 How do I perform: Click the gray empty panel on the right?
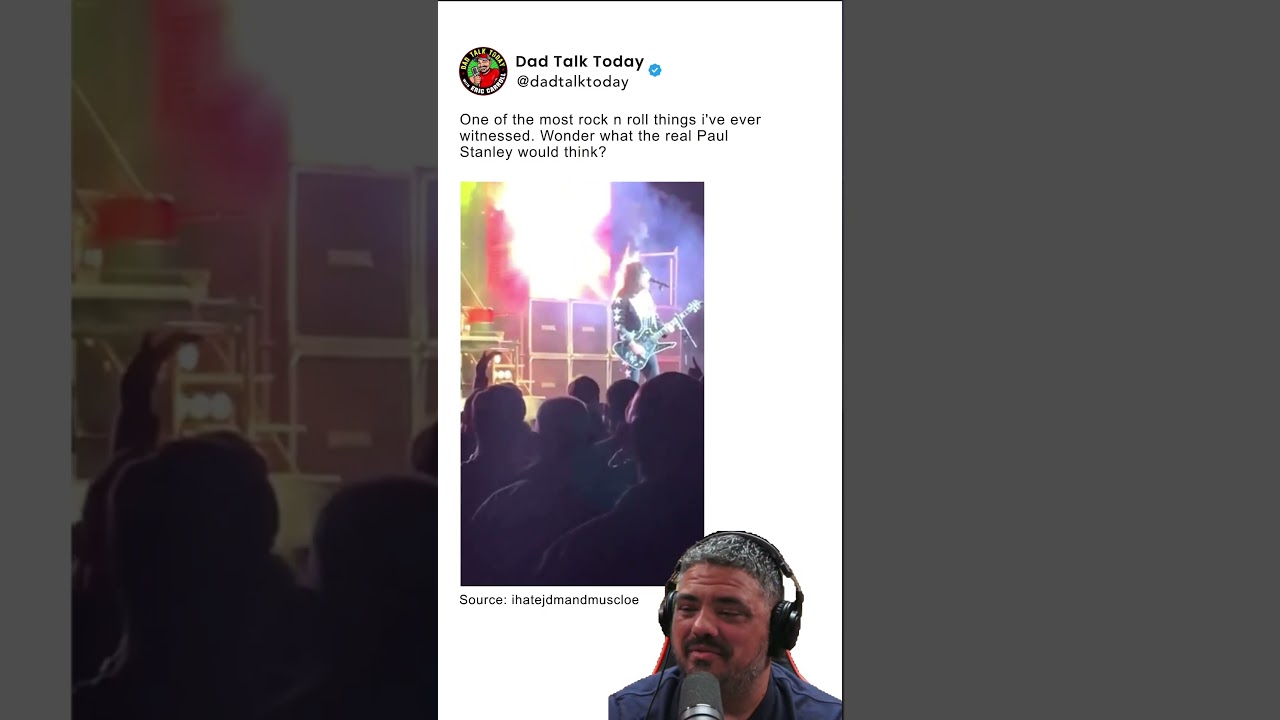coord(1061,360)
